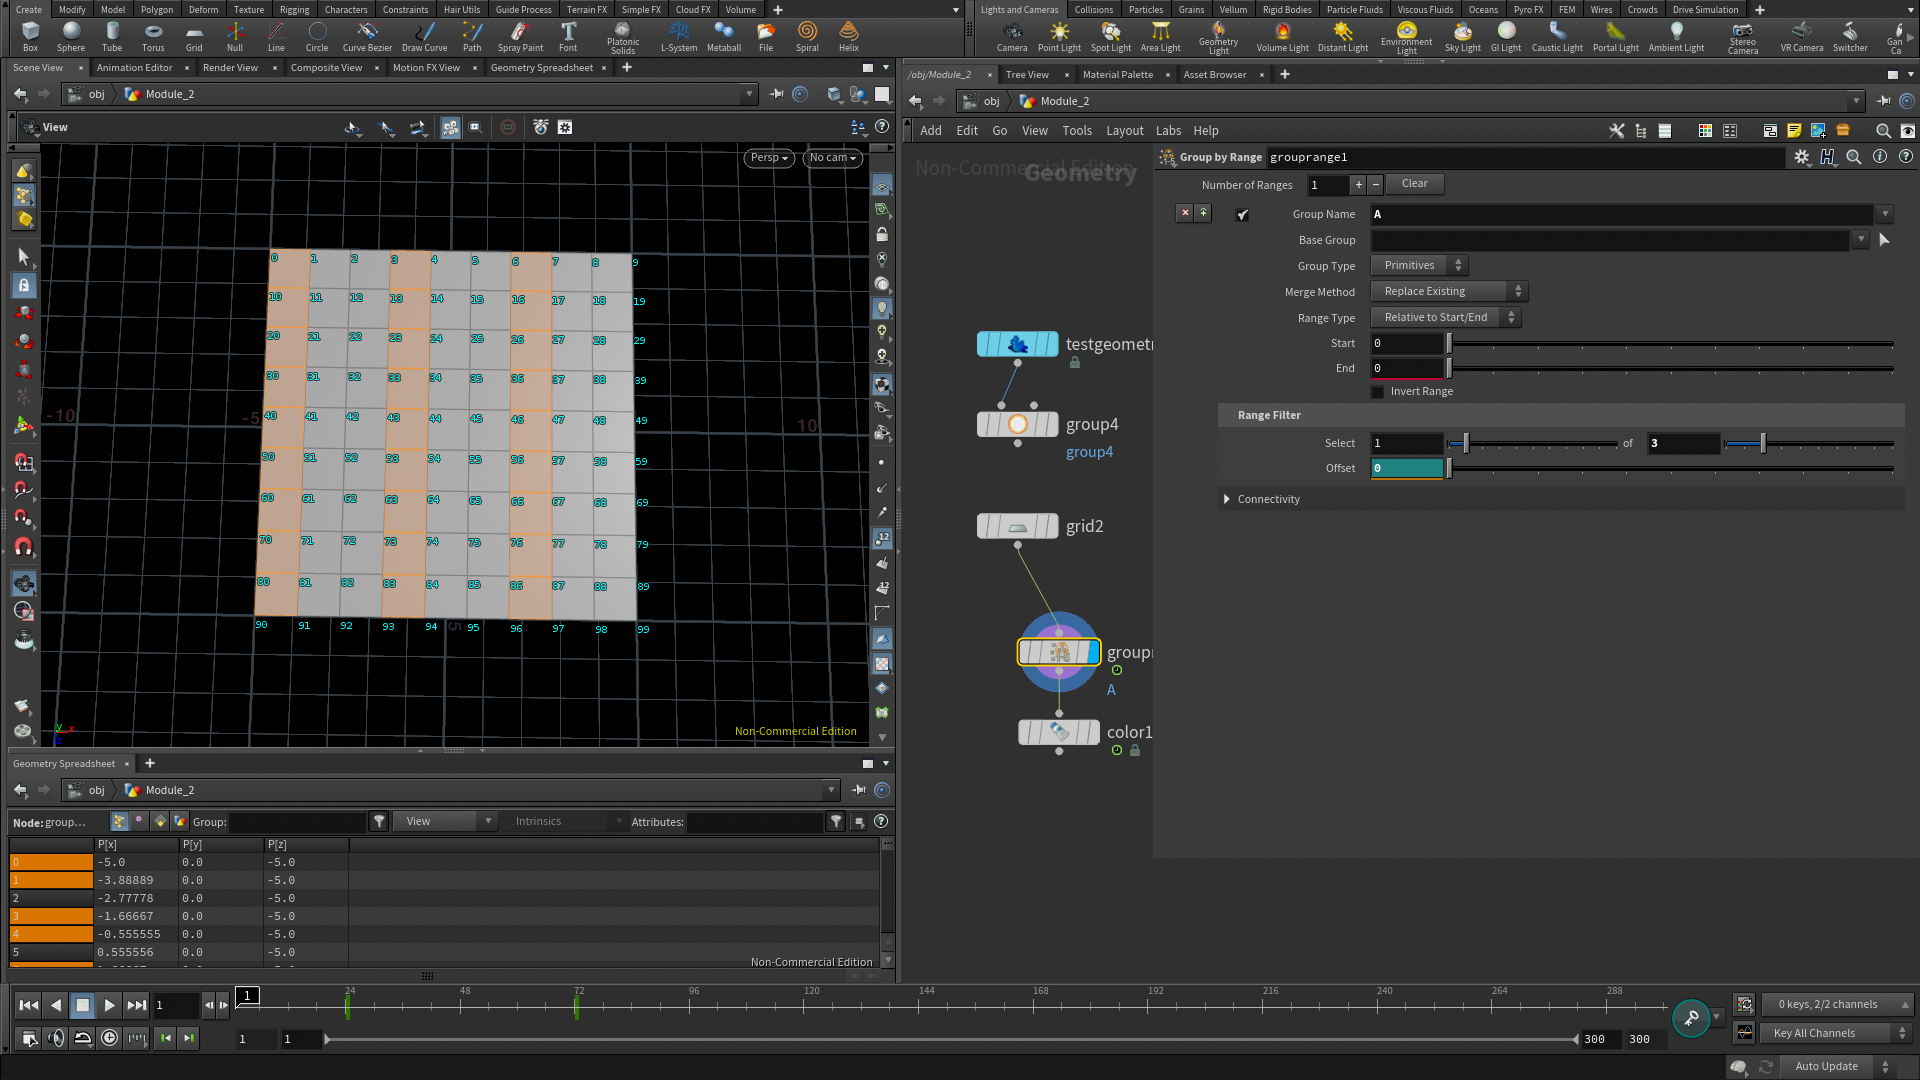
Task: Click the Play forward button in the playbar
Action: pyautogui.click(x=109, y=1005)
